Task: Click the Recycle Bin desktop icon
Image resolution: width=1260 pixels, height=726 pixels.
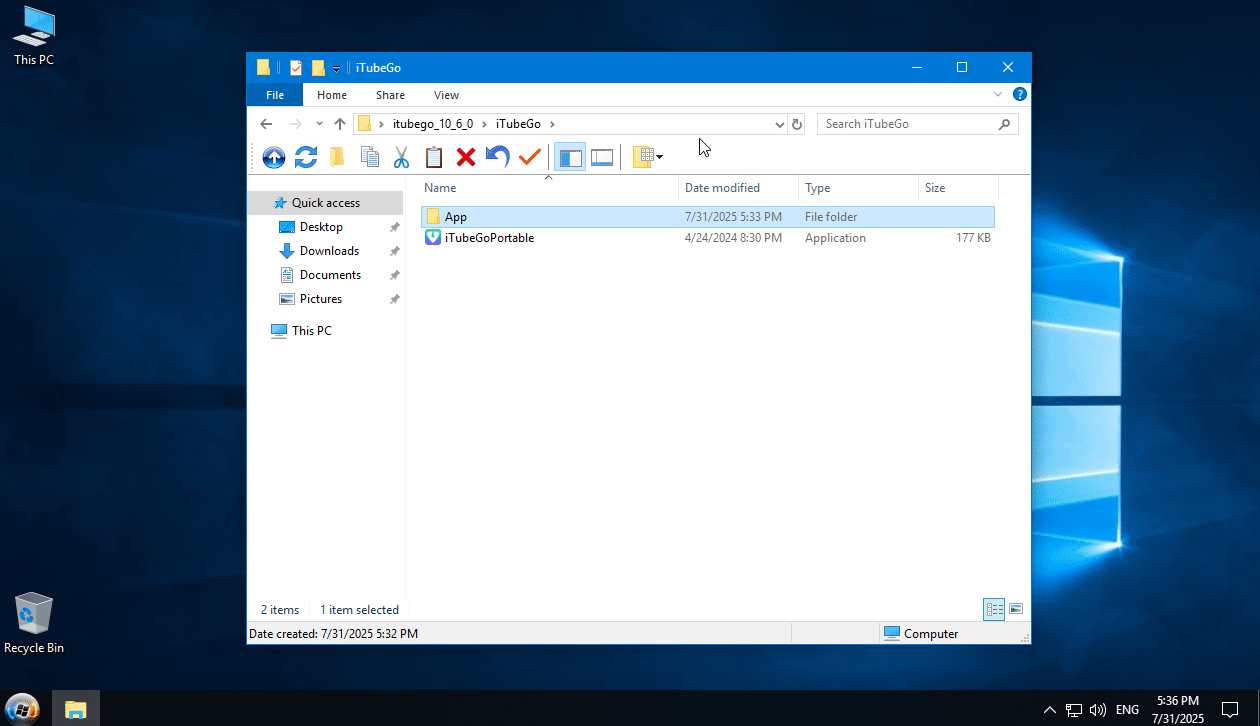Action: point(34,623)
